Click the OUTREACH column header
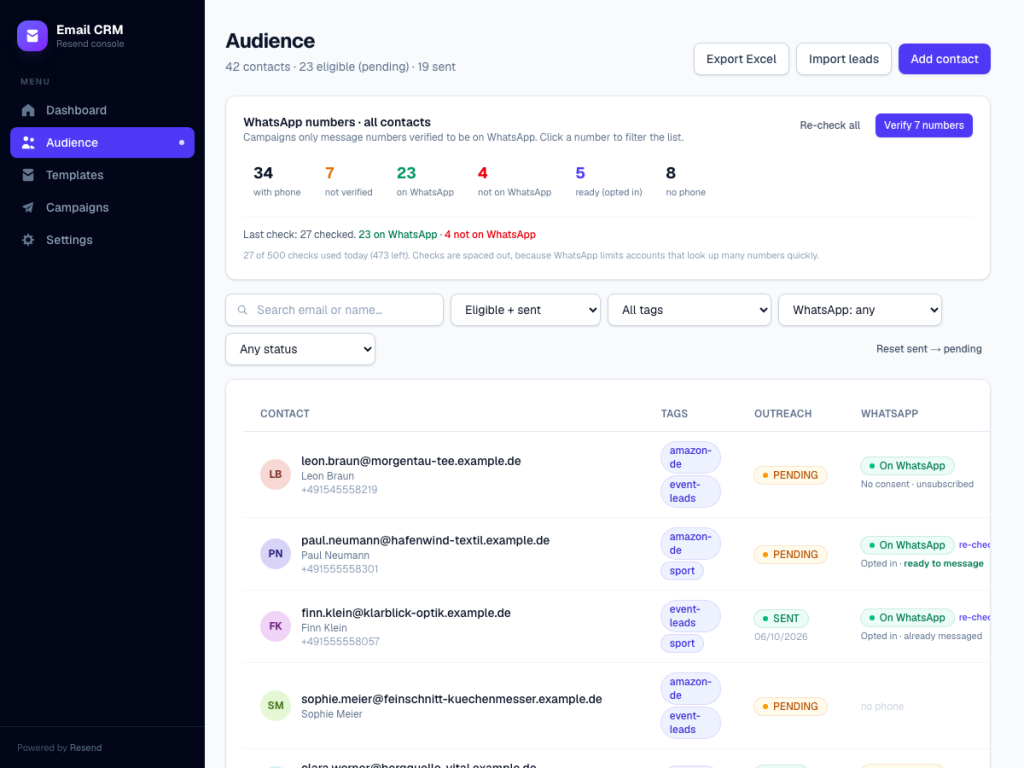This screenshot has width=1024, height=768. point(783,413)
